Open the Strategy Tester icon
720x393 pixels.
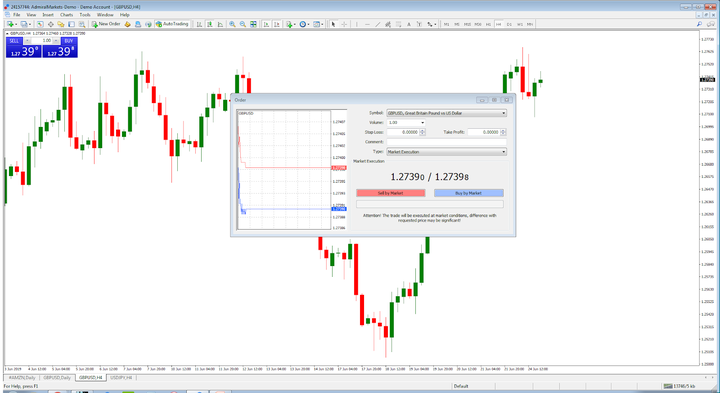pyautogui.click(x=82, y=24)
